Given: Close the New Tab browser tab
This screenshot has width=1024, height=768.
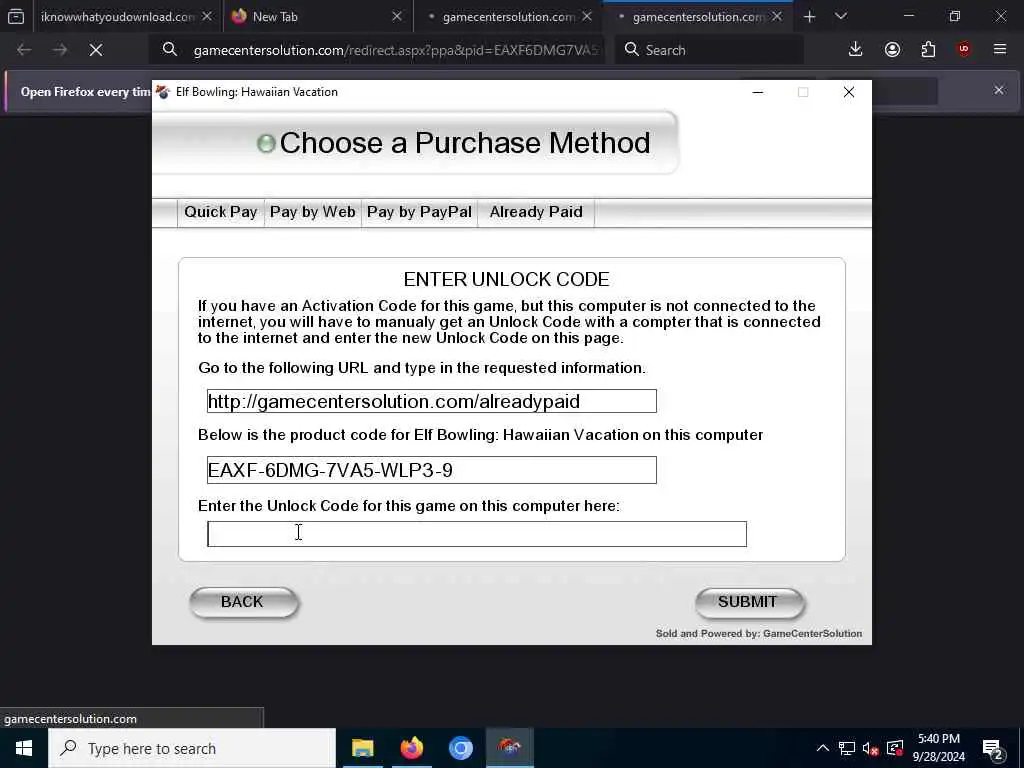Looking at the screenshot, I should pos(396,16).
